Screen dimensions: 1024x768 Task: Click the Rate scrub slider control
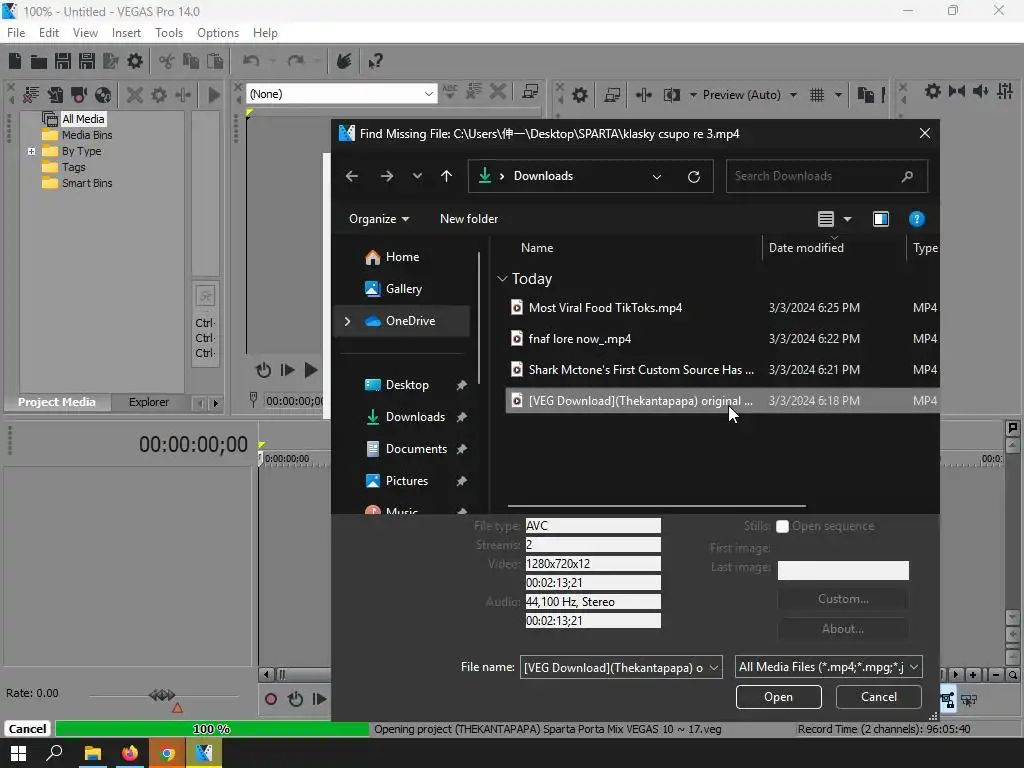162,696
